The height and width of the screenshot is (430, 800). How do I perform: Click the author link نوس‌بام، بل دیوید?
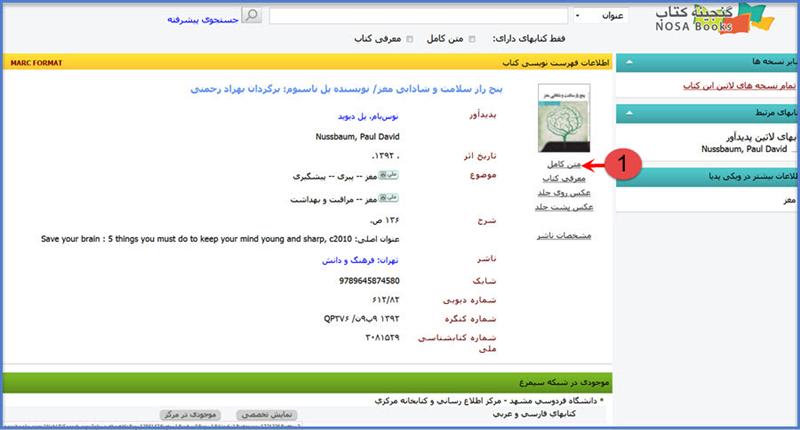pos(371,116)
